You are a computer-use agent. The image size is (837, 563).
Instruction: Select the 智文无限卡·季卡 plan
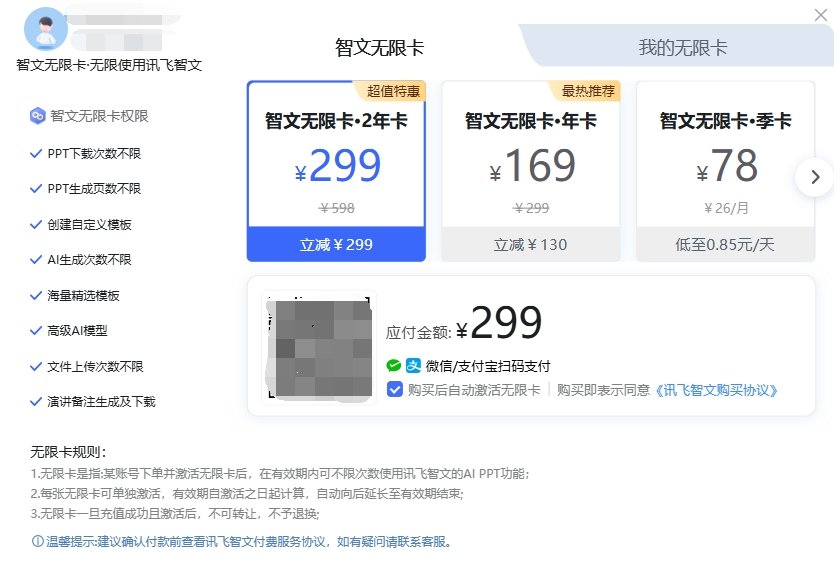(725, 171)
